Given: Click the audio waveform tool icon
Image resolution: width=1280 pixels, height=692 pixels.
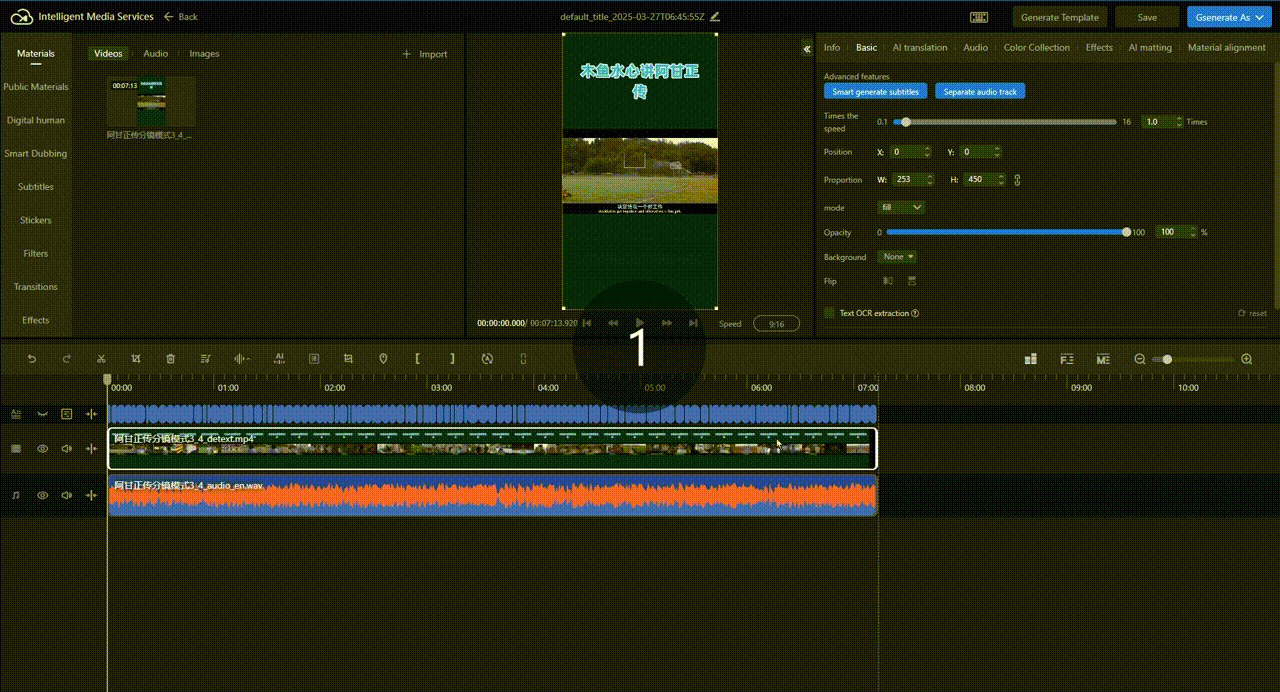Looking at the screenshot, I should (x=239, y=358).
